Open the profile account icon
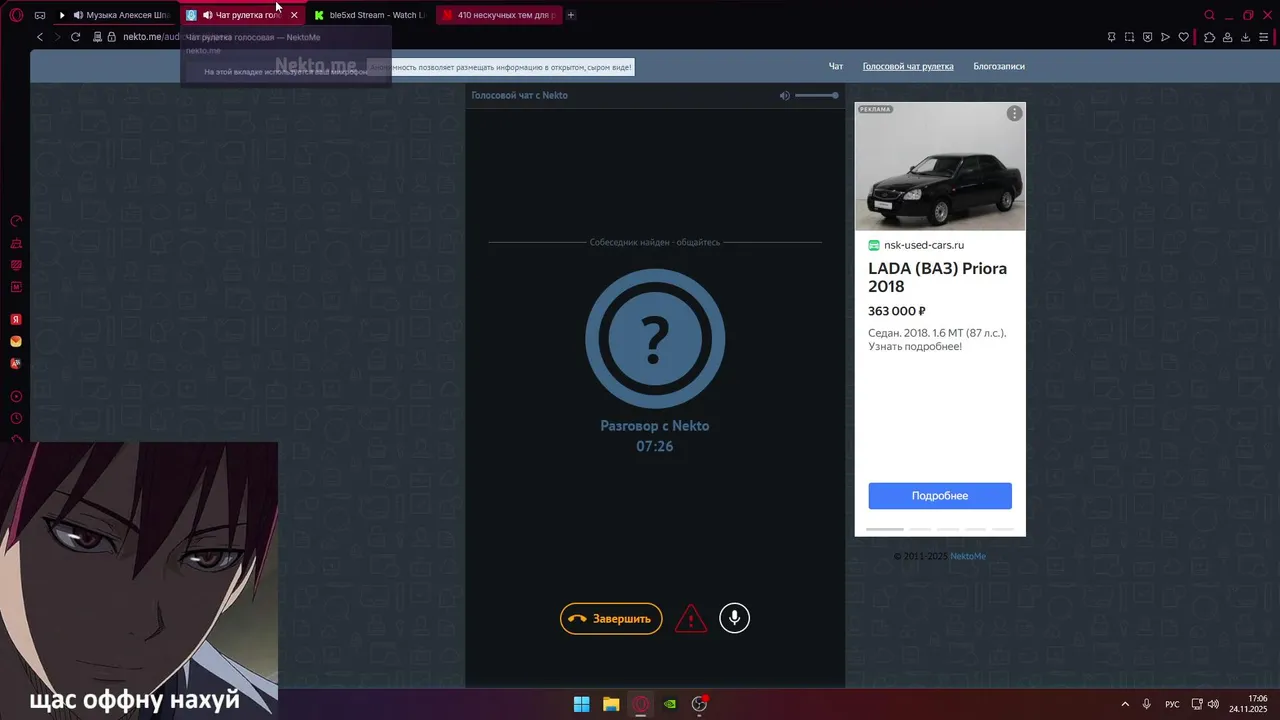The width and height of the screenshot is (1280, 720). (x=1228, y=37)
